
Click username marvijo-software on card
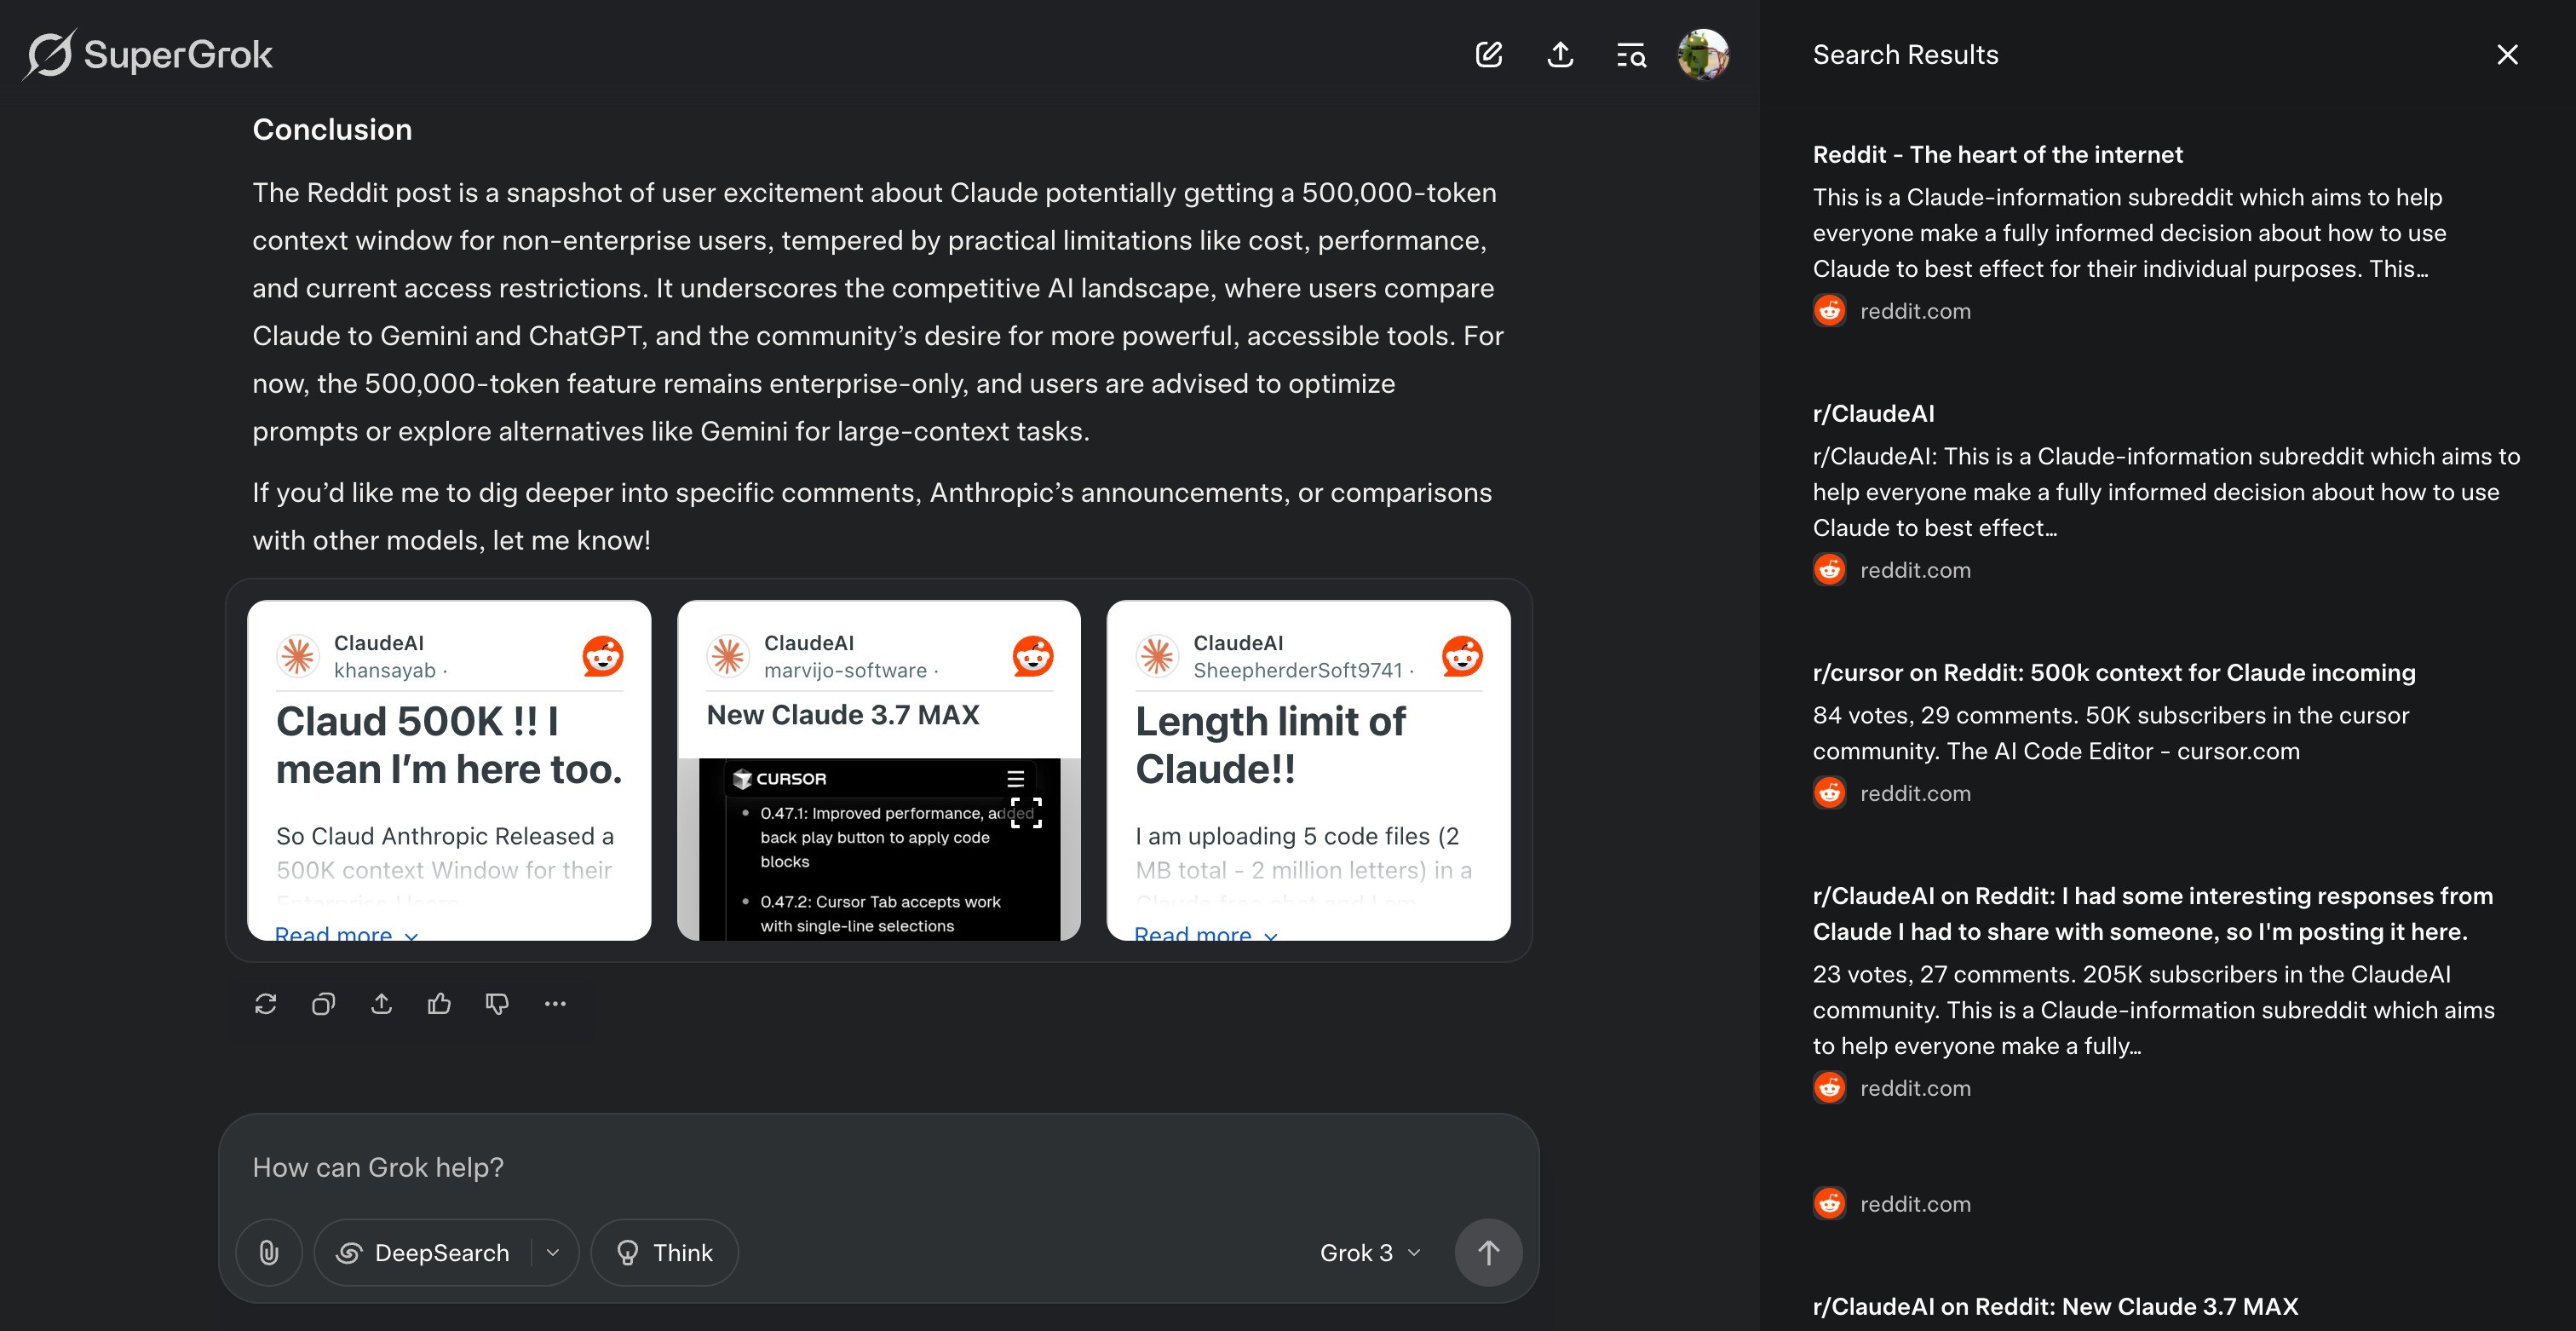click(x=845, y=670)
